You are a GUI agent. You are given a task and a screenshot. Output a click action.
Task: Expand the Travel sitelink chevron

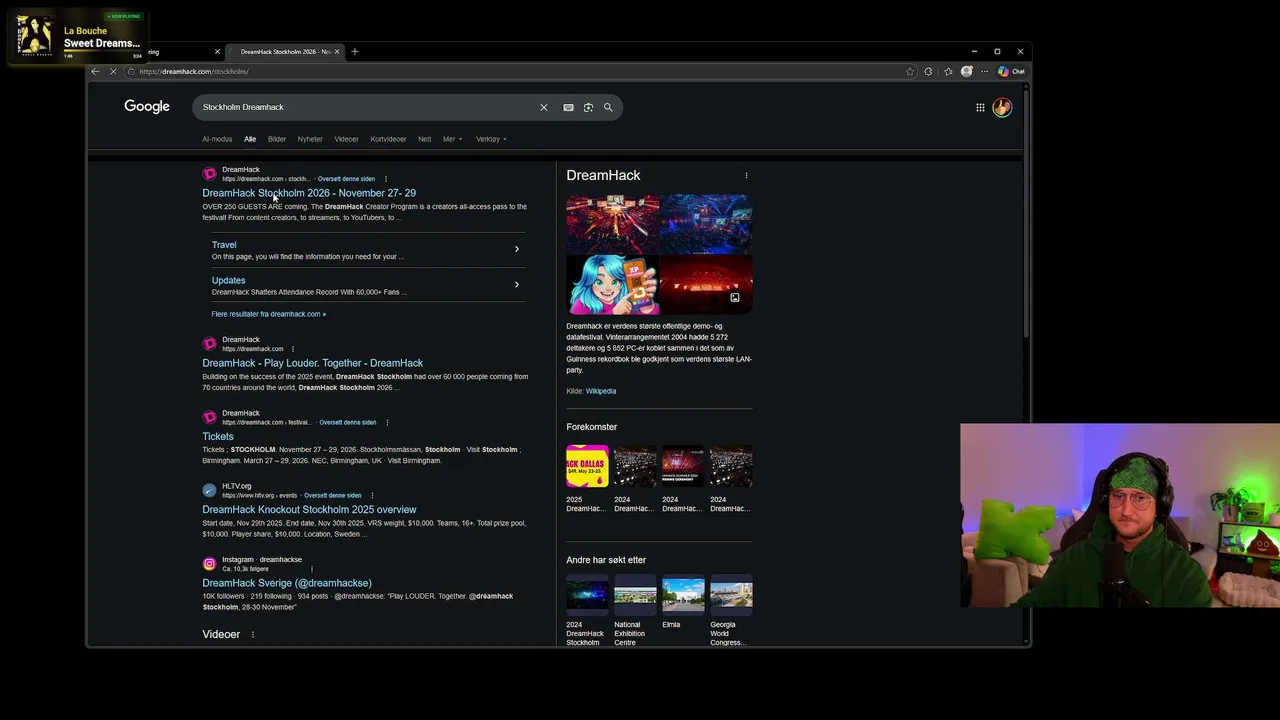coord(517,249)
